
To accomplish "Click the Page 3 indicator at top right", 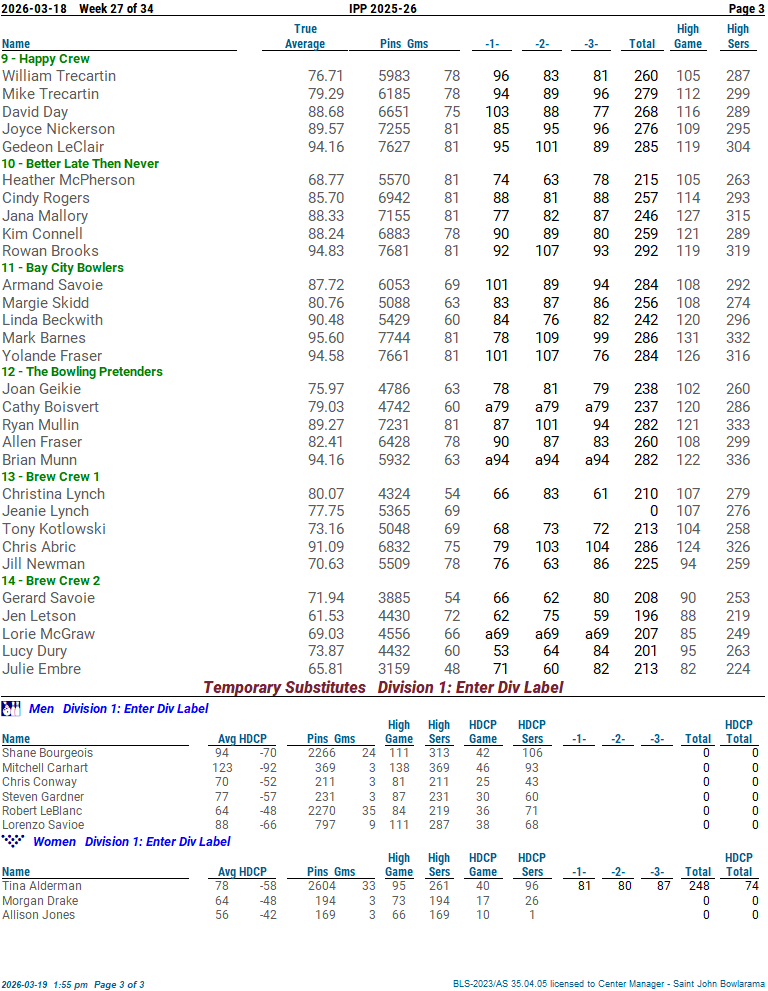I will (746, 8).
